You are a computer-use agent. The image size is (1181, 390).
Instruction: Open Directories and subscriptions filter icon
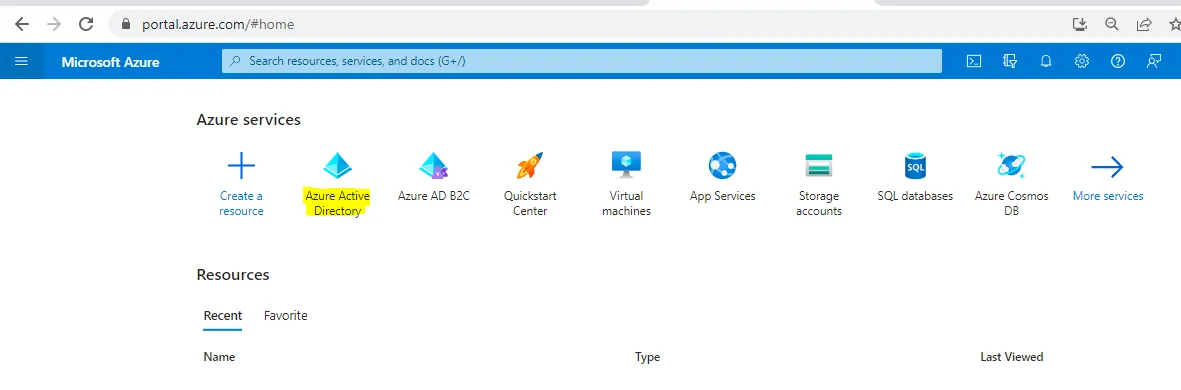[x=1010, y=61]
